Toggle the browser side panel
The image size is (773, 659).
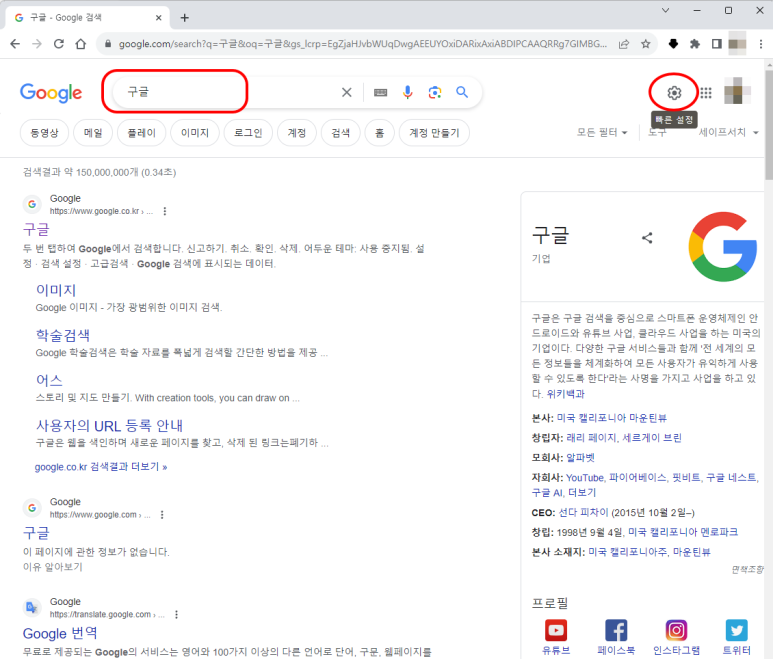click(717, 44)
